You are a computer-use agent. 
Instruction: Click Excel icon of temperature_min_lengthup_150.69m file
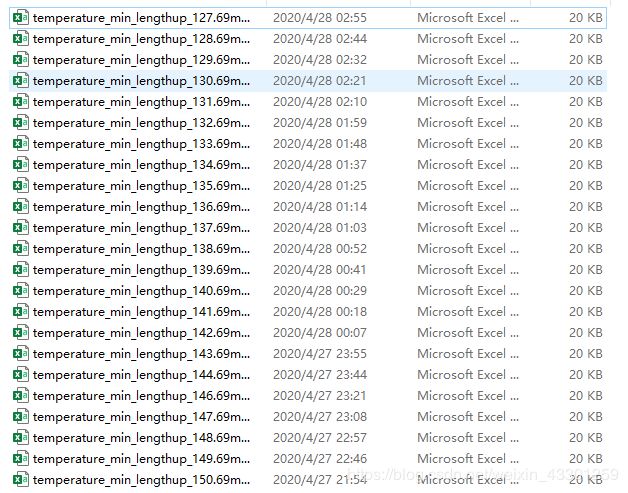pos(20,480)
